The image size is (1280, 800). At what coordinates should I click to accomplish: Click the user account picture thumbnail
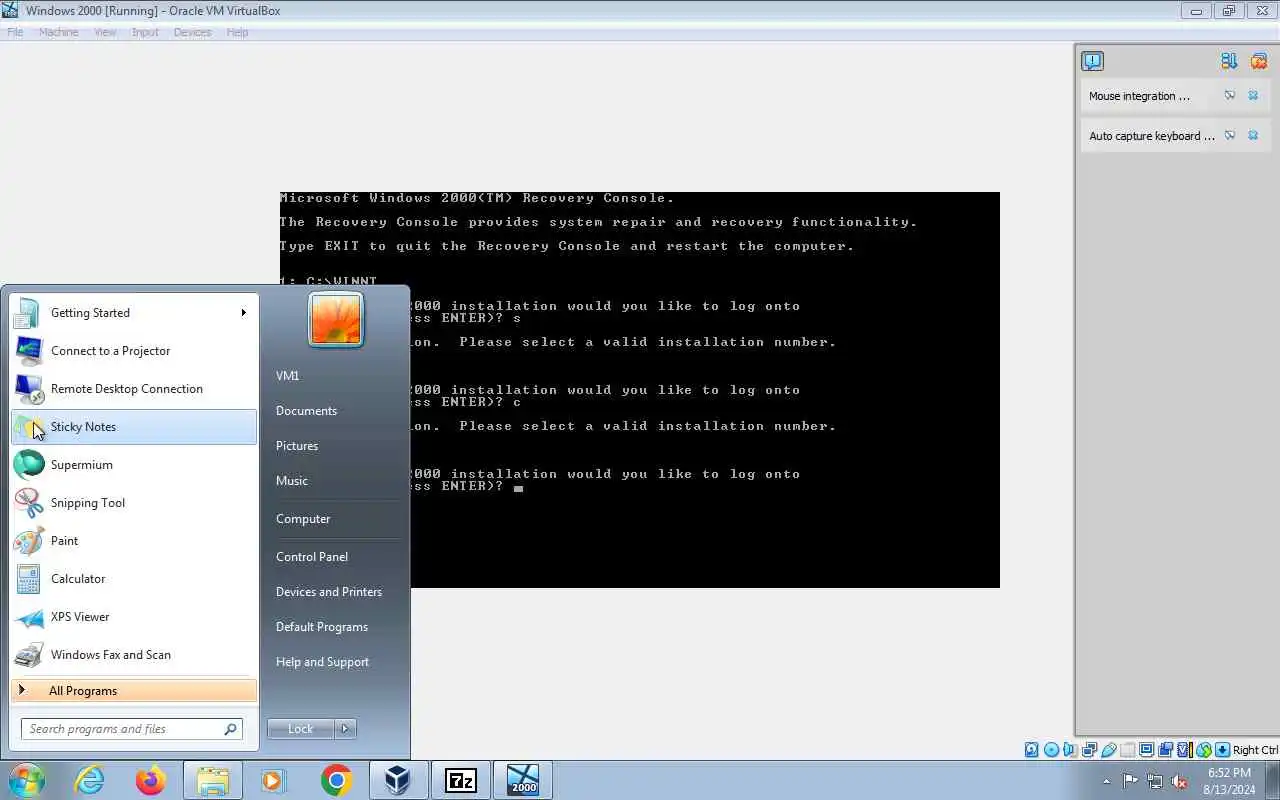(x=336, y=320)
